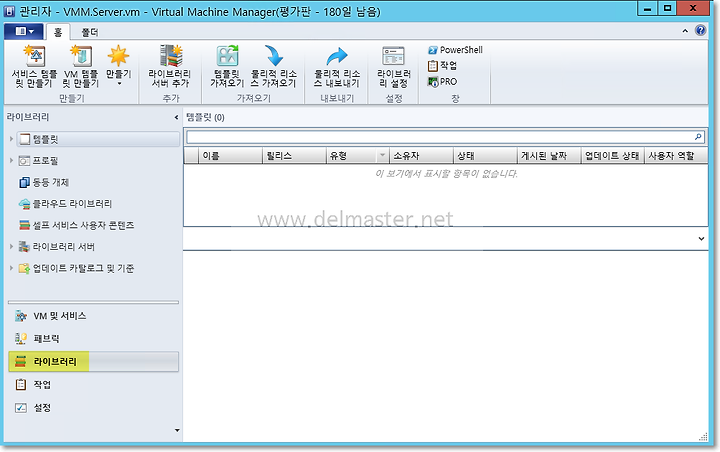Expand the 프로필 tree node
This screenshot has width=720, height=452.
pos(11,160)
